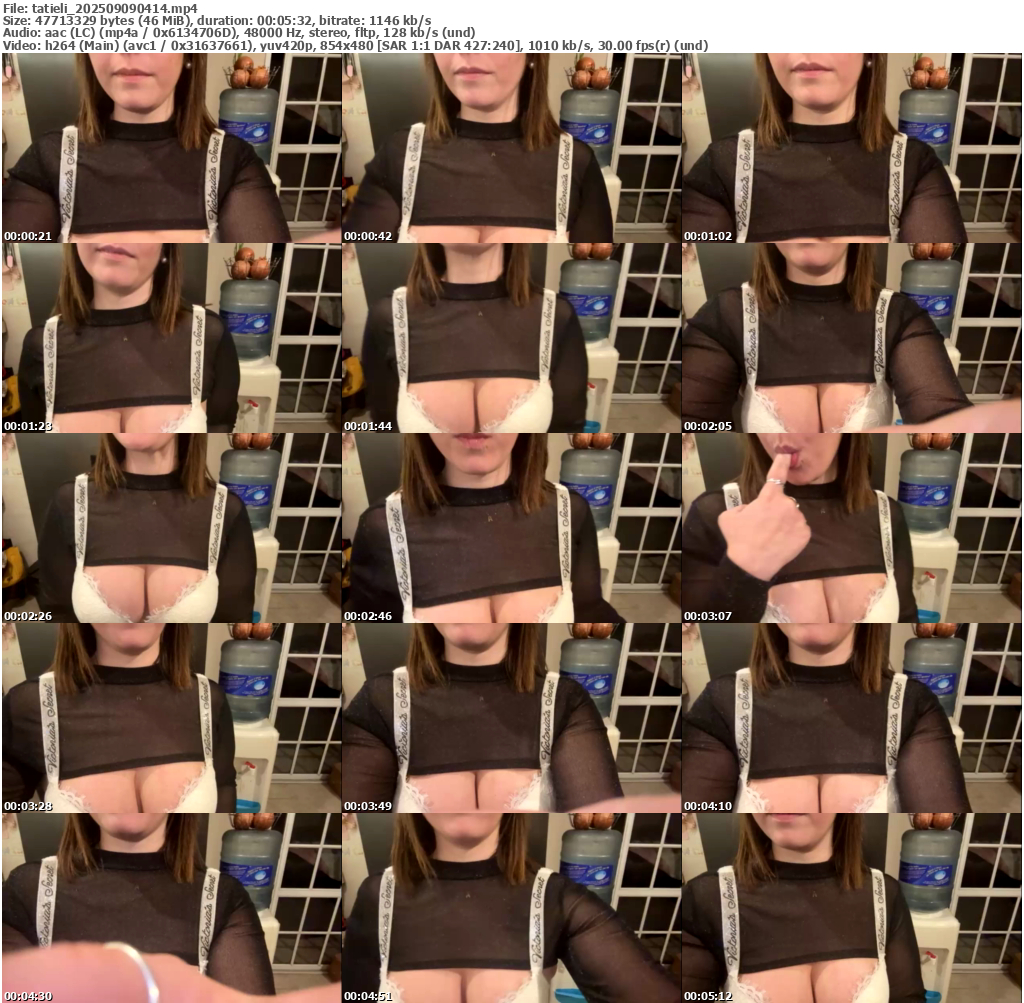Select the 00:03:07 frame with raised hand
The image size is (1024, 1003).
click(x=852, y=528)
